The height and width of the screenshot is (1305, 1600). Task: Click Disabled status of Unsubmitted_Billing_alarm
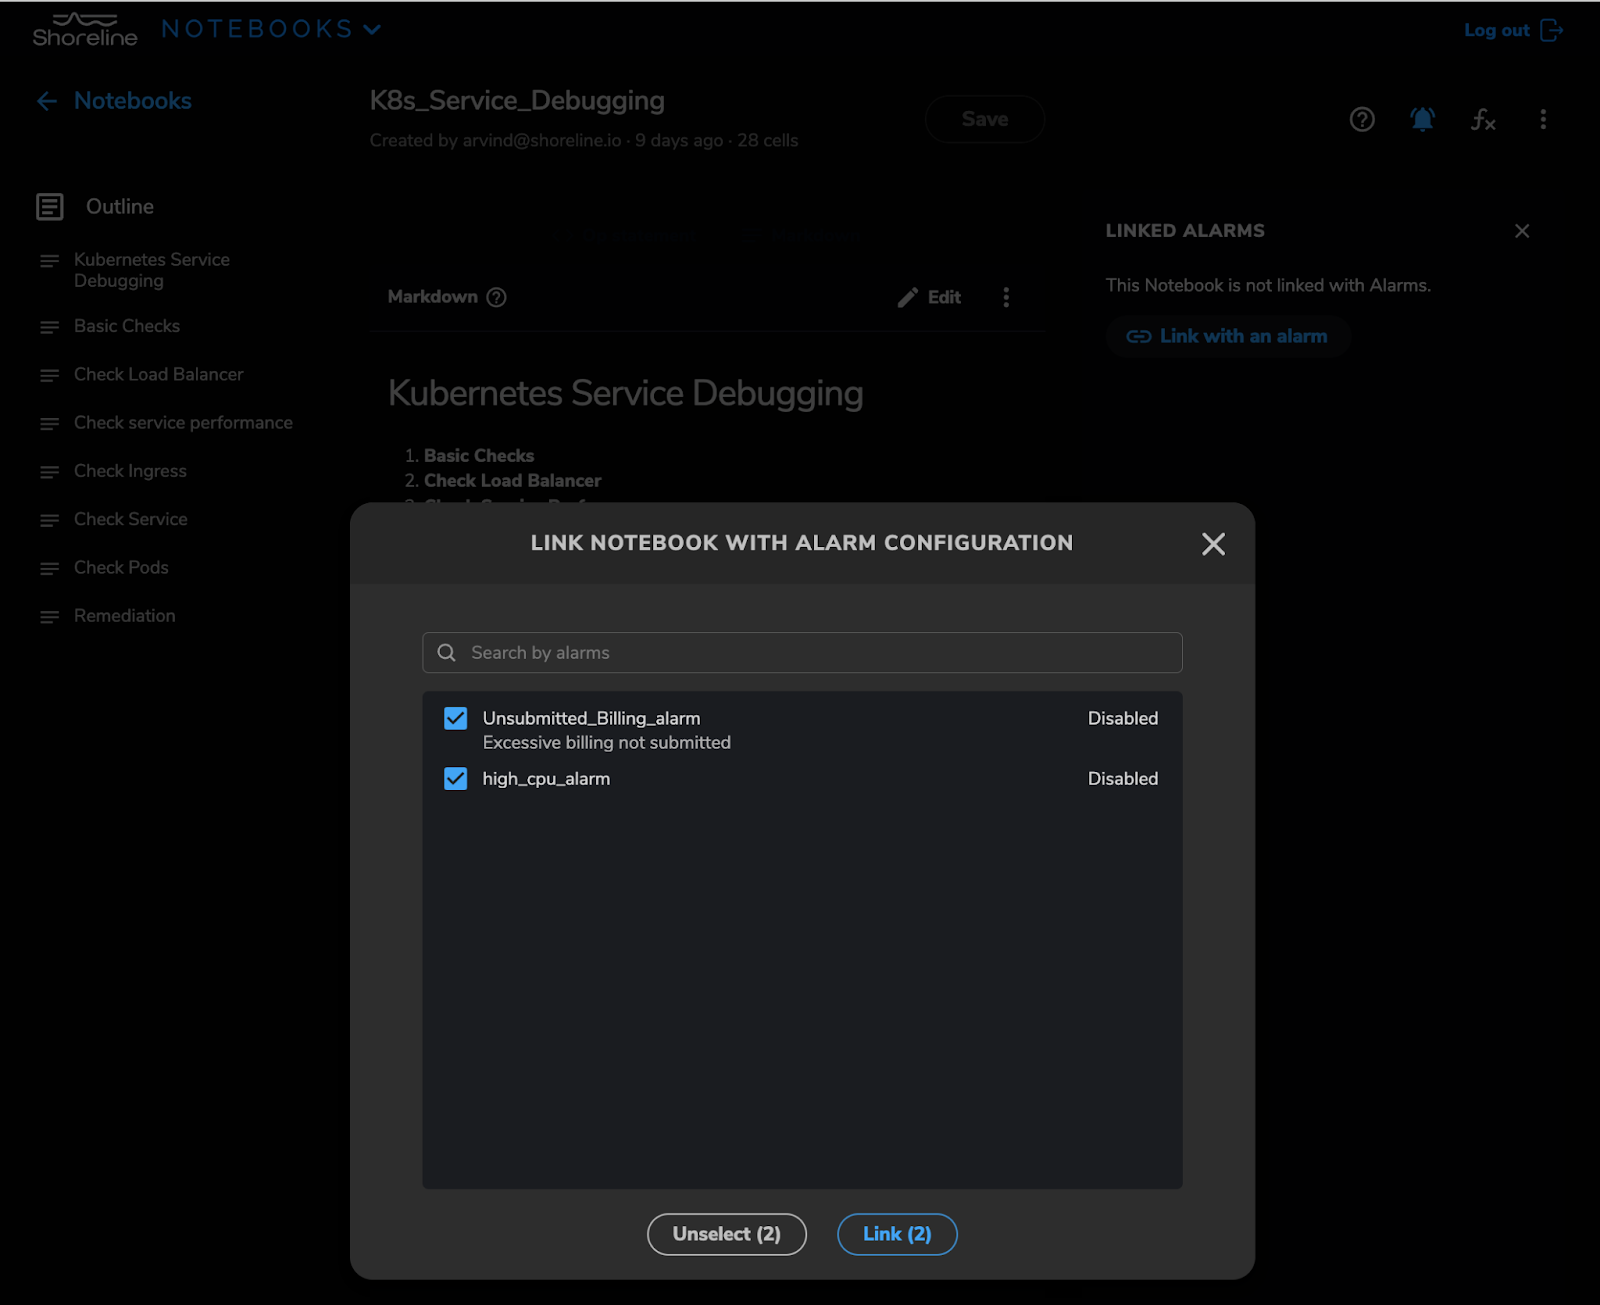[x=1122, y=718]
